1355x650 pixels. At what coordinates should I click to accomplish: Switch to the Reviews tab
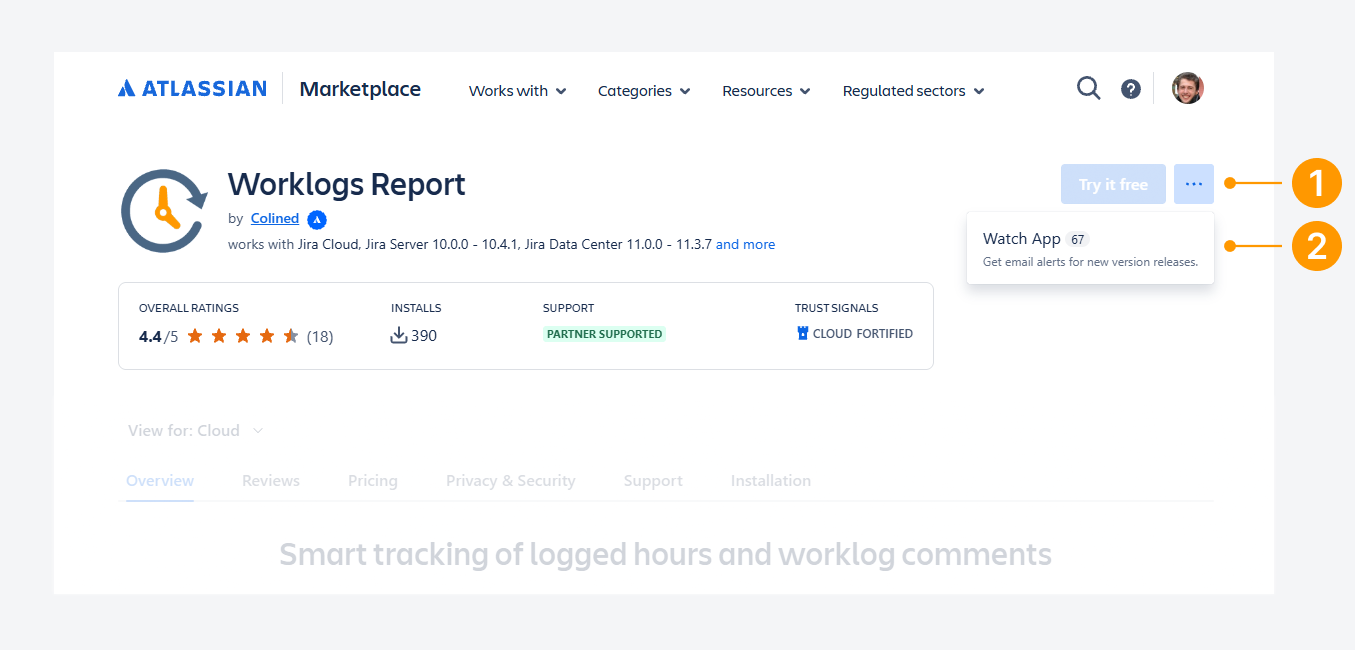[x=271, y=481]
